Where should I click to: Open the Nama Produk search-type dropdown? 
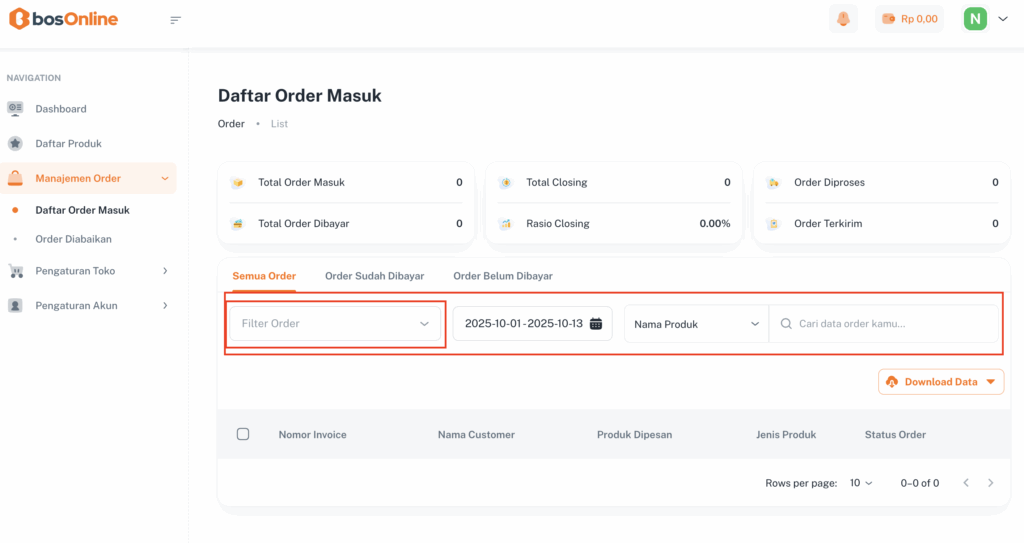tap(696, 324)
